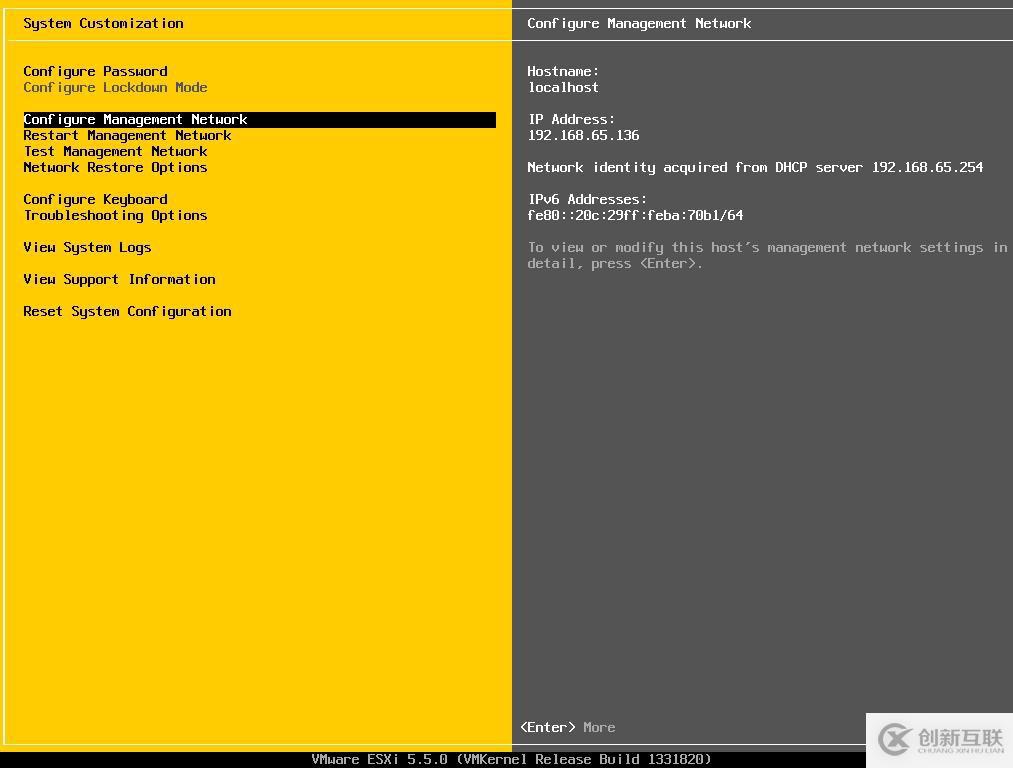The image size is (1013, 768).
Task: Click the Configure Management Network panel title
Action: [x=639, y=23]
